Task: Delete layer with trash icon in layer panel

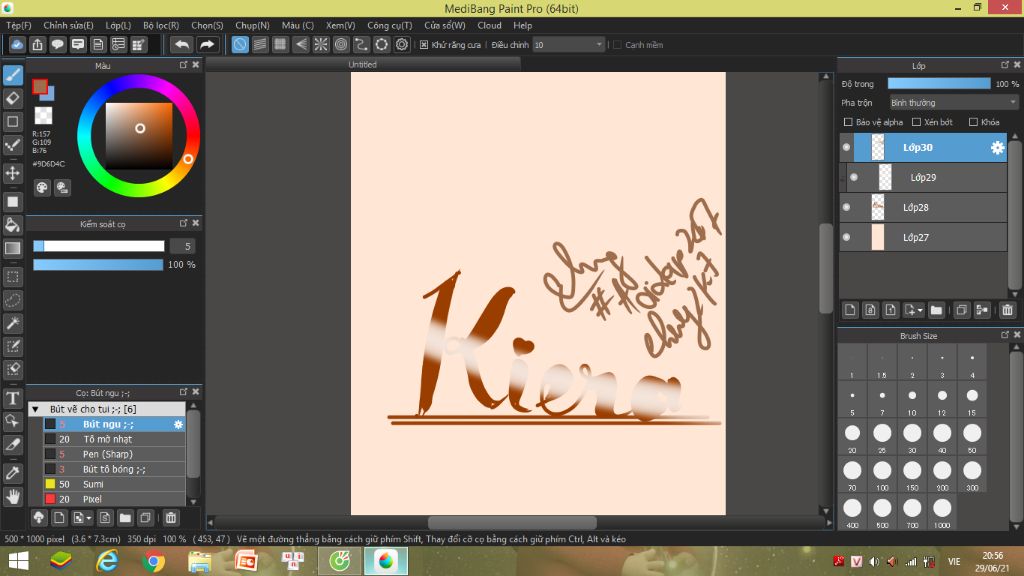Action: coord(1008,310)
